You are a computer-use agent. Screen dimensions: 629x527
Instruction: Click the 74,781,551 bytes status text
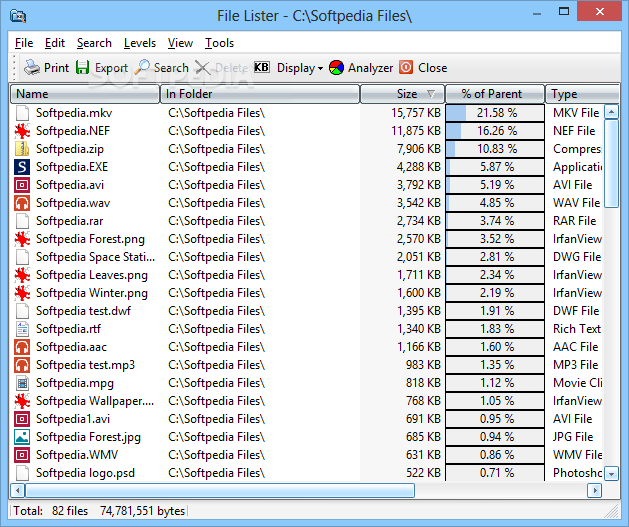click(x=142, y=511)
